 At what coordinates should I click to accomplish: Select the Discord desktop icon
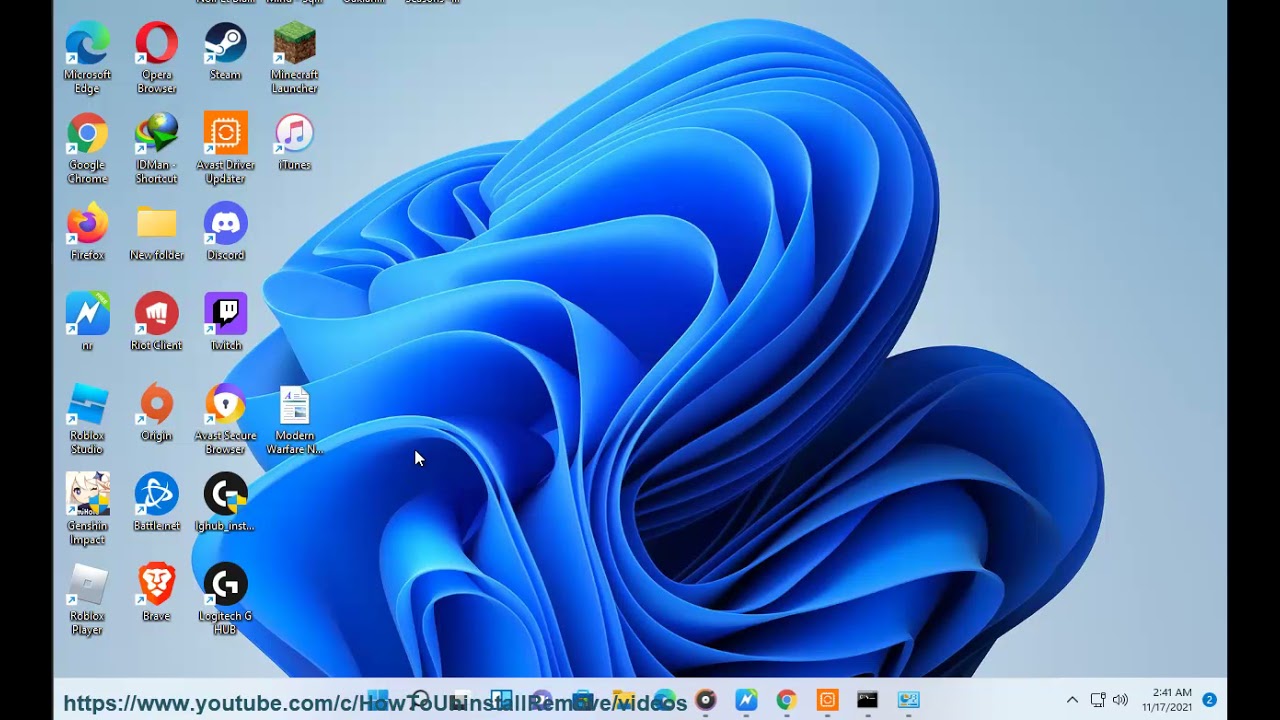[225, 233]
